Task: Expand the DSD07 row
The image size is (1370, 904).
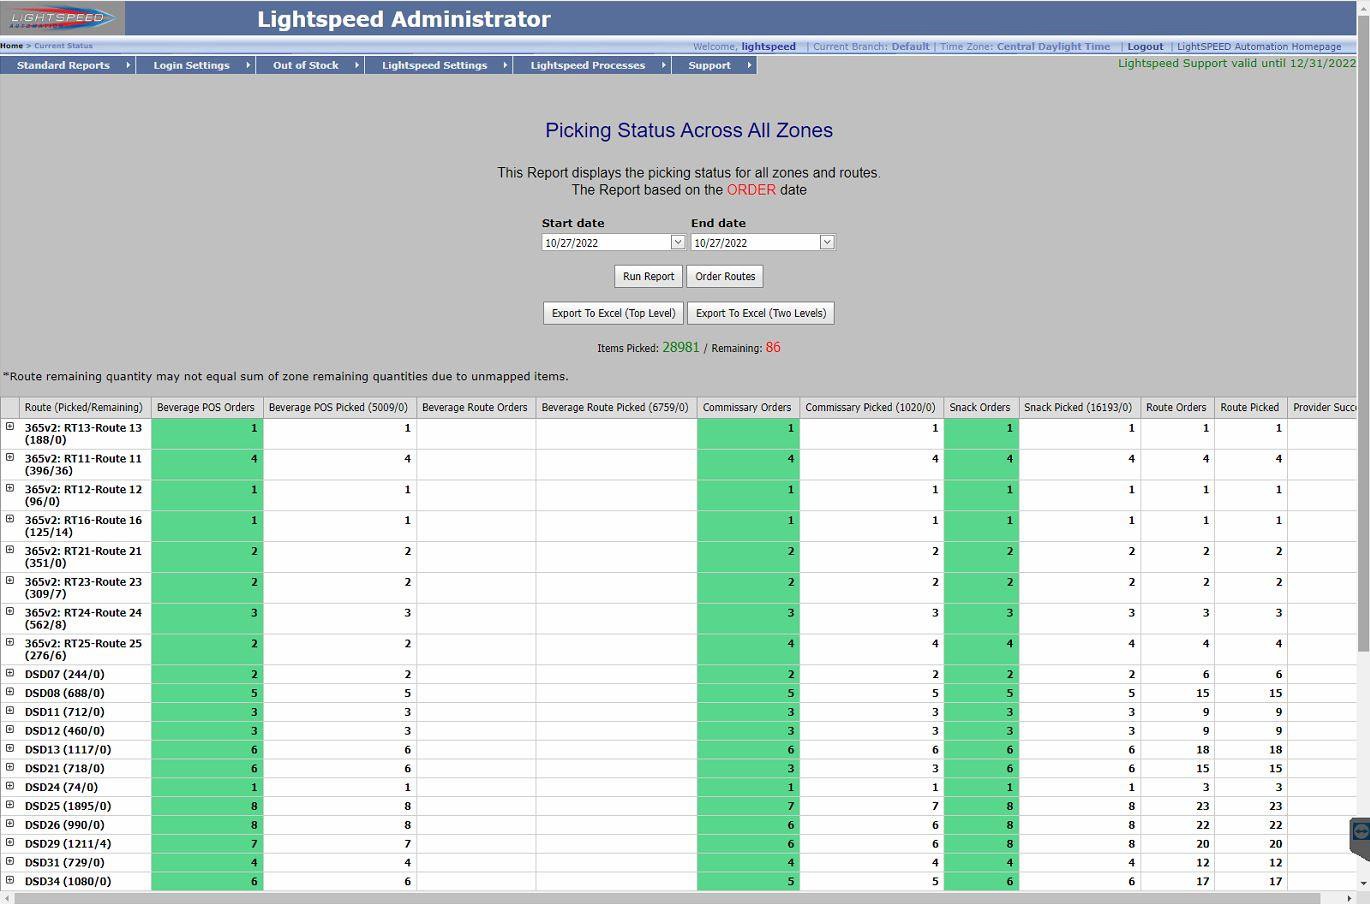Action: (x=10, y=673)
